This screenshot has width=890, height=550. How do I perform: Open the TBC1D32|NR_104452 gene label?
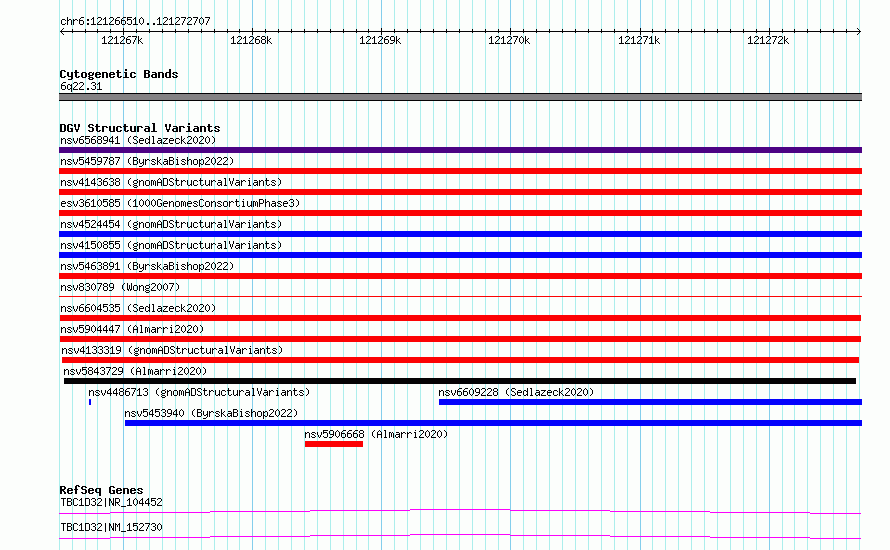(111, 502)
